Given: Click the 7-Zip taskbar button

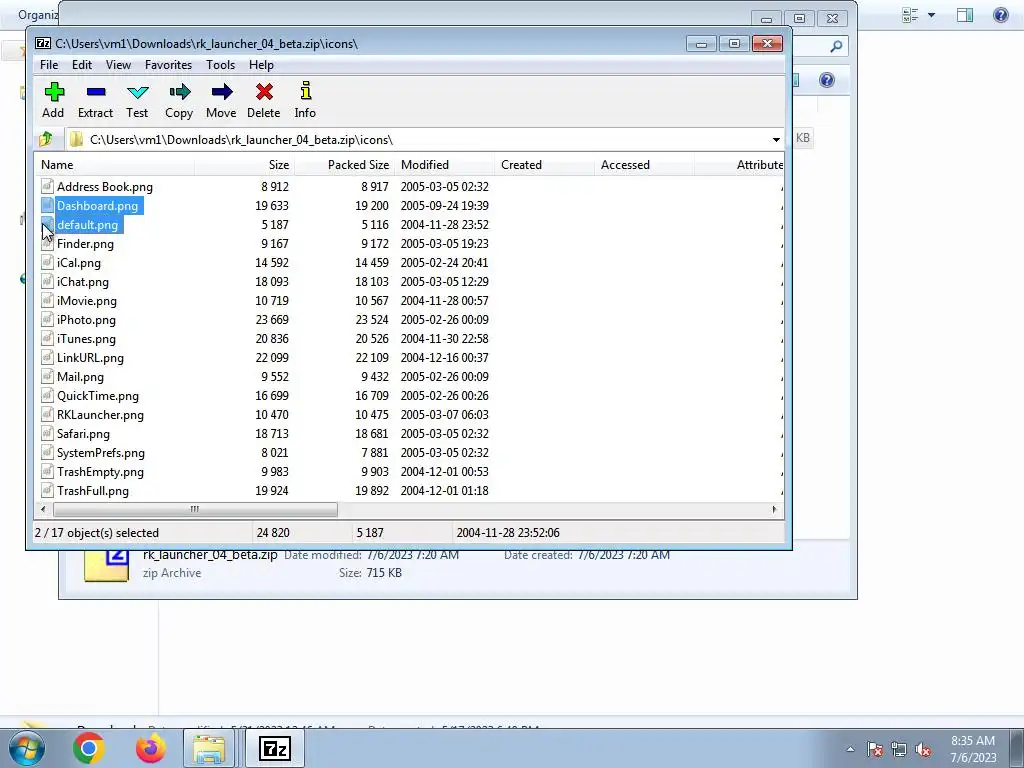Looking at the screenshot, I should click(274, 748).
